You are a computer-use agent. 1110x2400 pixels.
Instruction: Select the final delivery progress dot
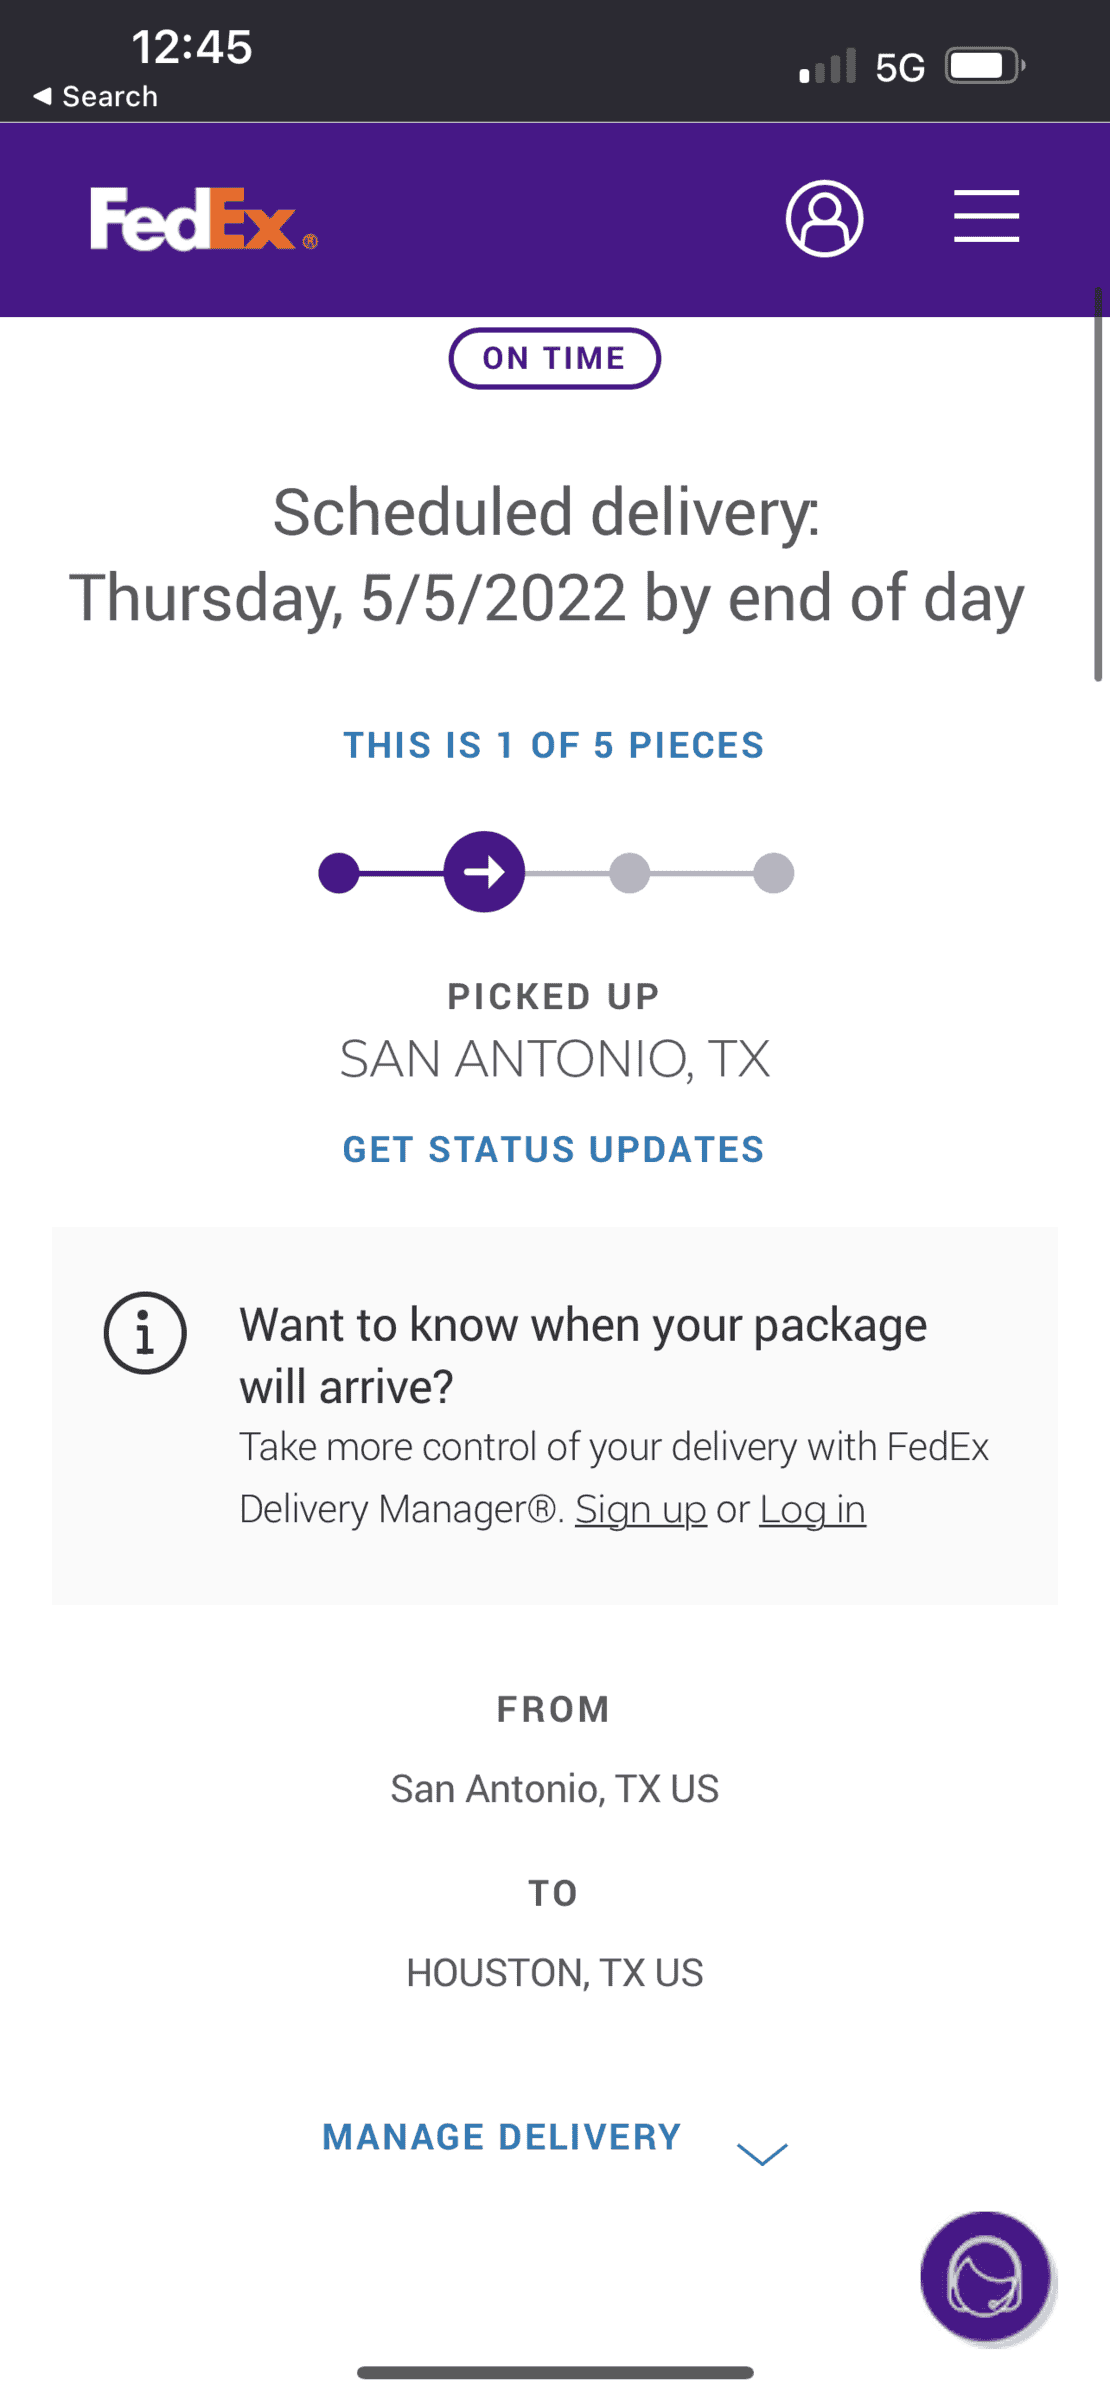coord(774,873)
